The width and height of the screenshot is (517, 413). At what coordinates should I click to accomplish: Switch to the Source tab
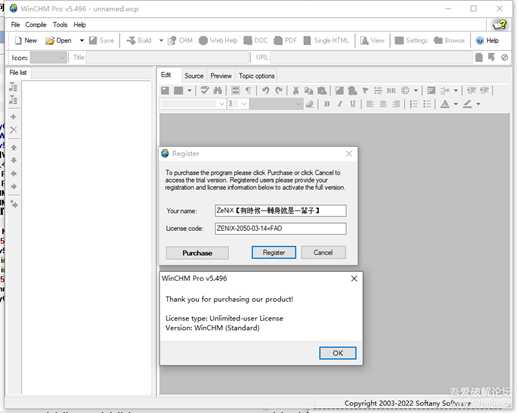click(194, 76)
